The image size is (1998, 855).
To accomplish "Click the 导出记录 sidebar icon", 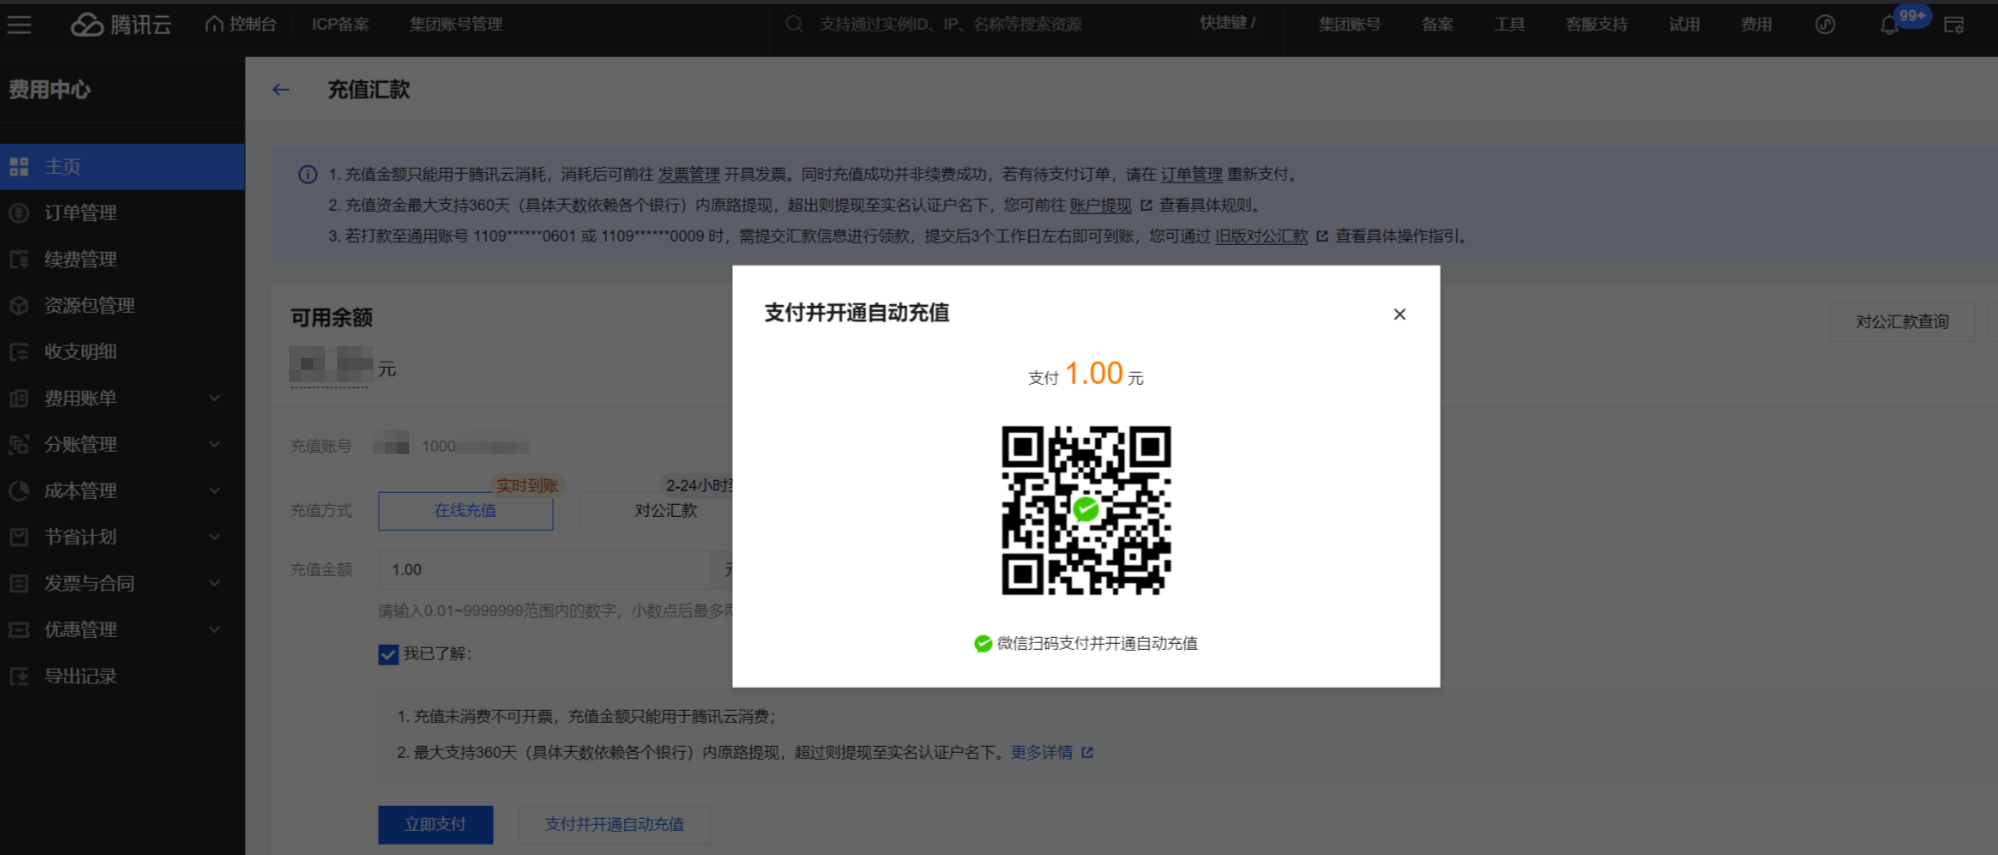I will coord(19,677).
